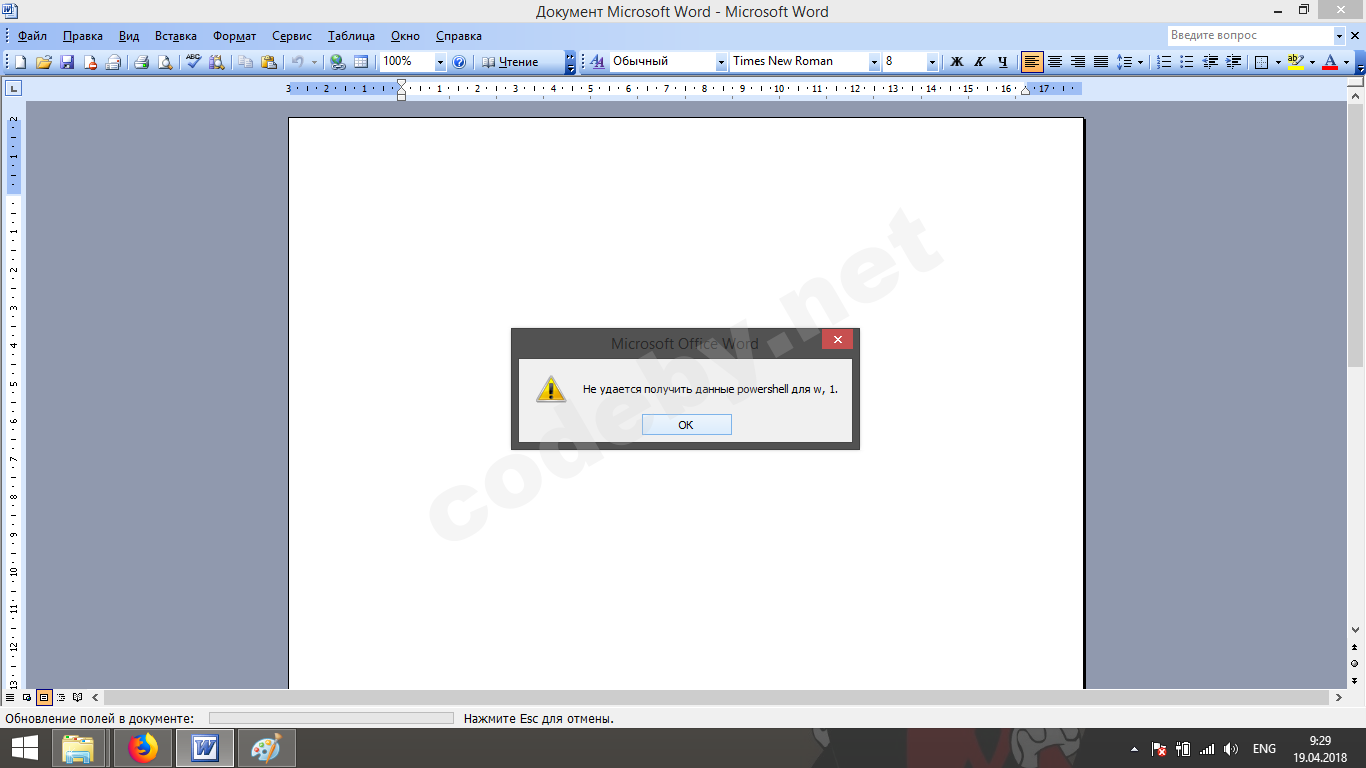Align text to the left
1366x768 pixels.
[x=1031, y=62]
